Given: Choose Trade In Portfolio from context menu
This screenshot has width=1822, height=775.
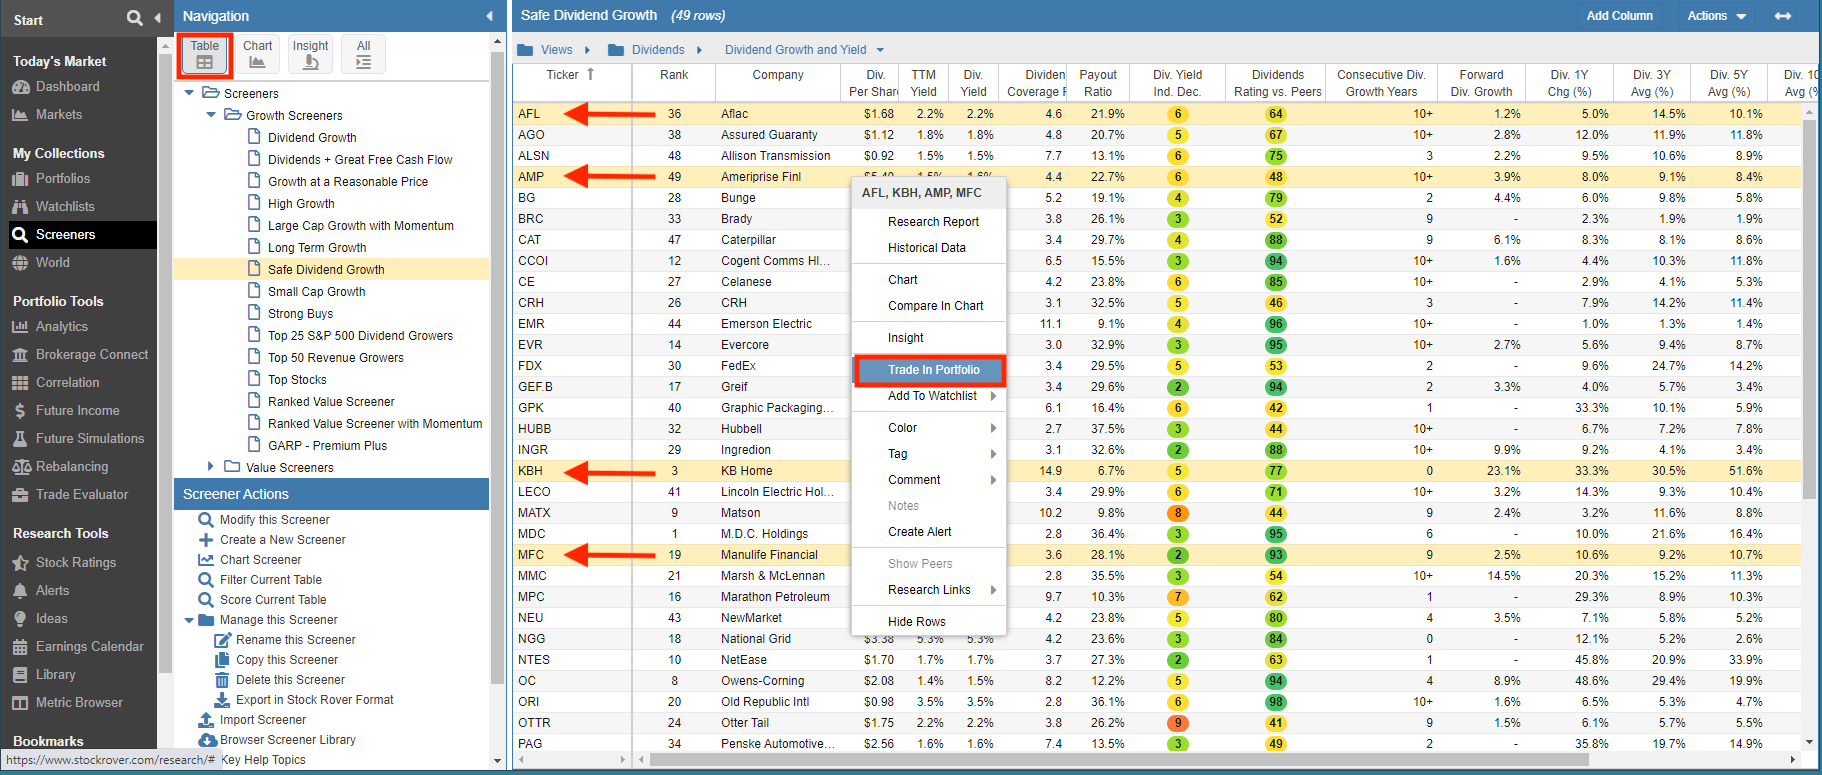Looking at the screenshot, I should click(930, 370).
